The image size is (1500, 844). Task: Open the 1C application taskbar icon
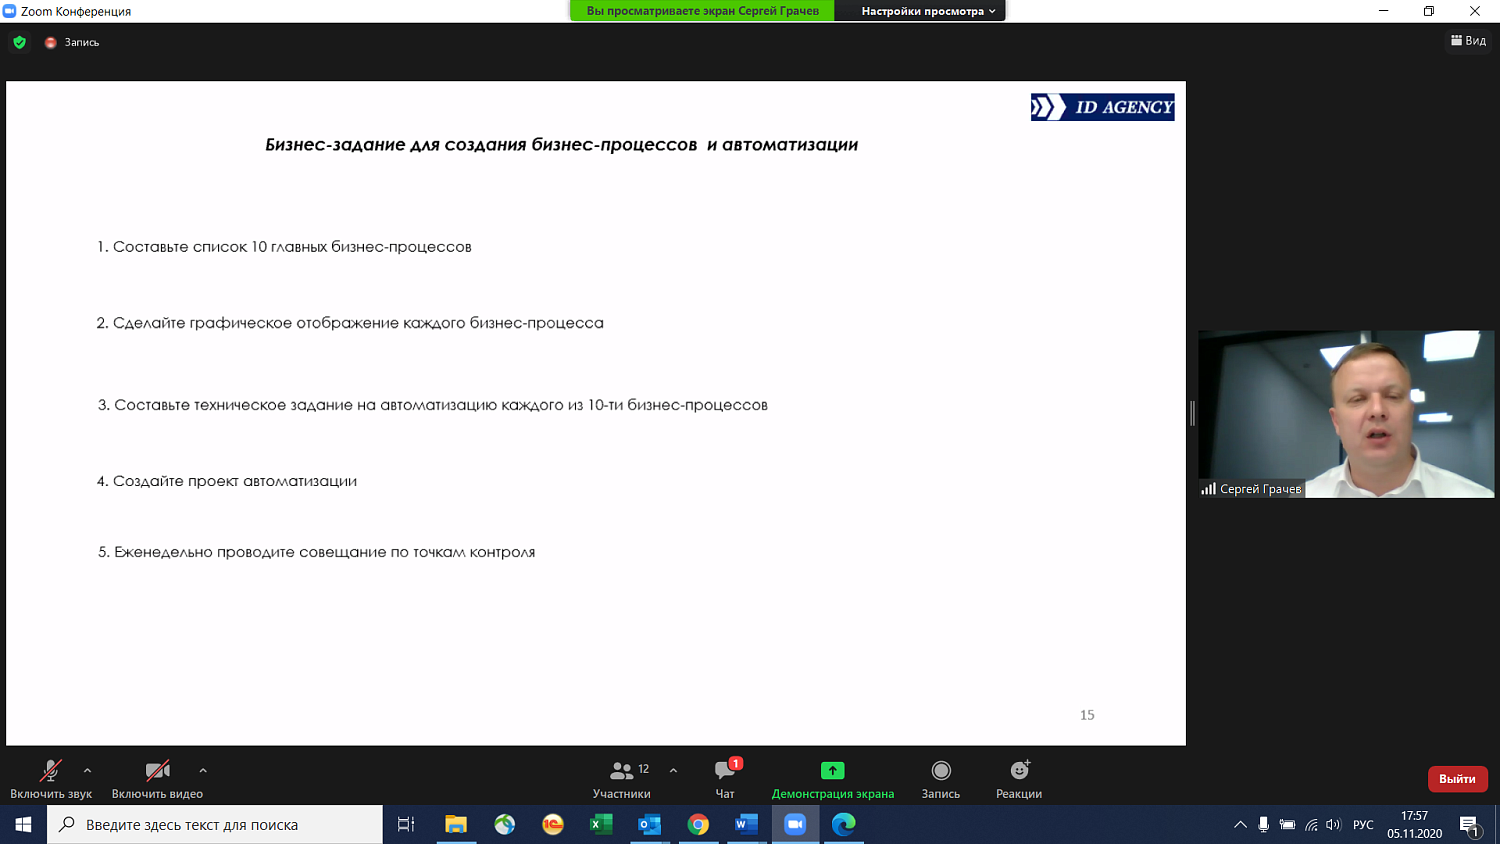click(x=553, y=824)
